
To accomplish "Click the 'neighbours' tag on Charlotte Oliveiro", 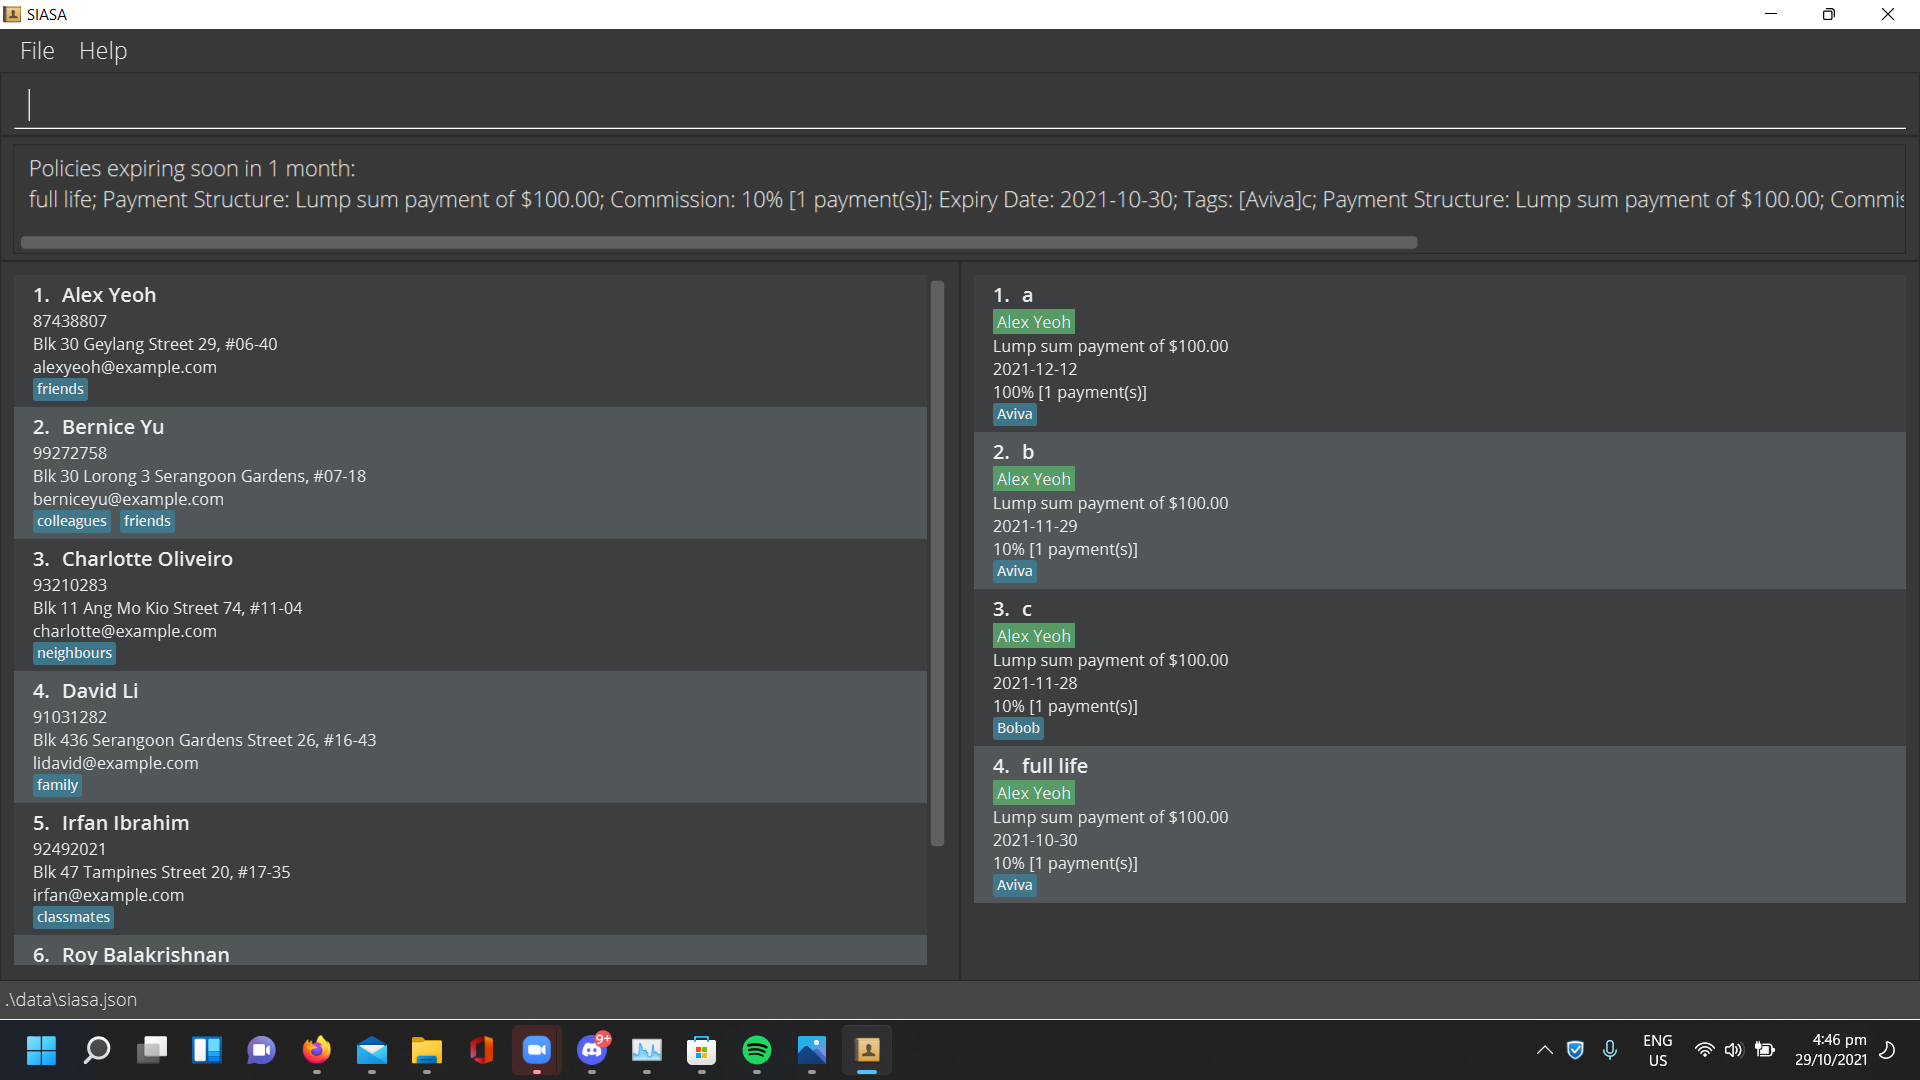I will 74,653.
